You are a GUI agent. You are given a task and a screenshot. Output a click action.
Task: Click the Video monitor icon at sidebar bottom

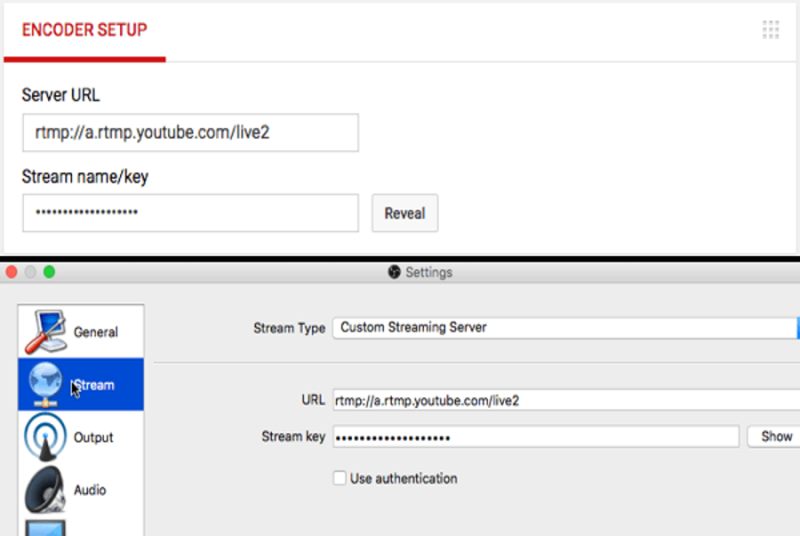pos(45,528)
